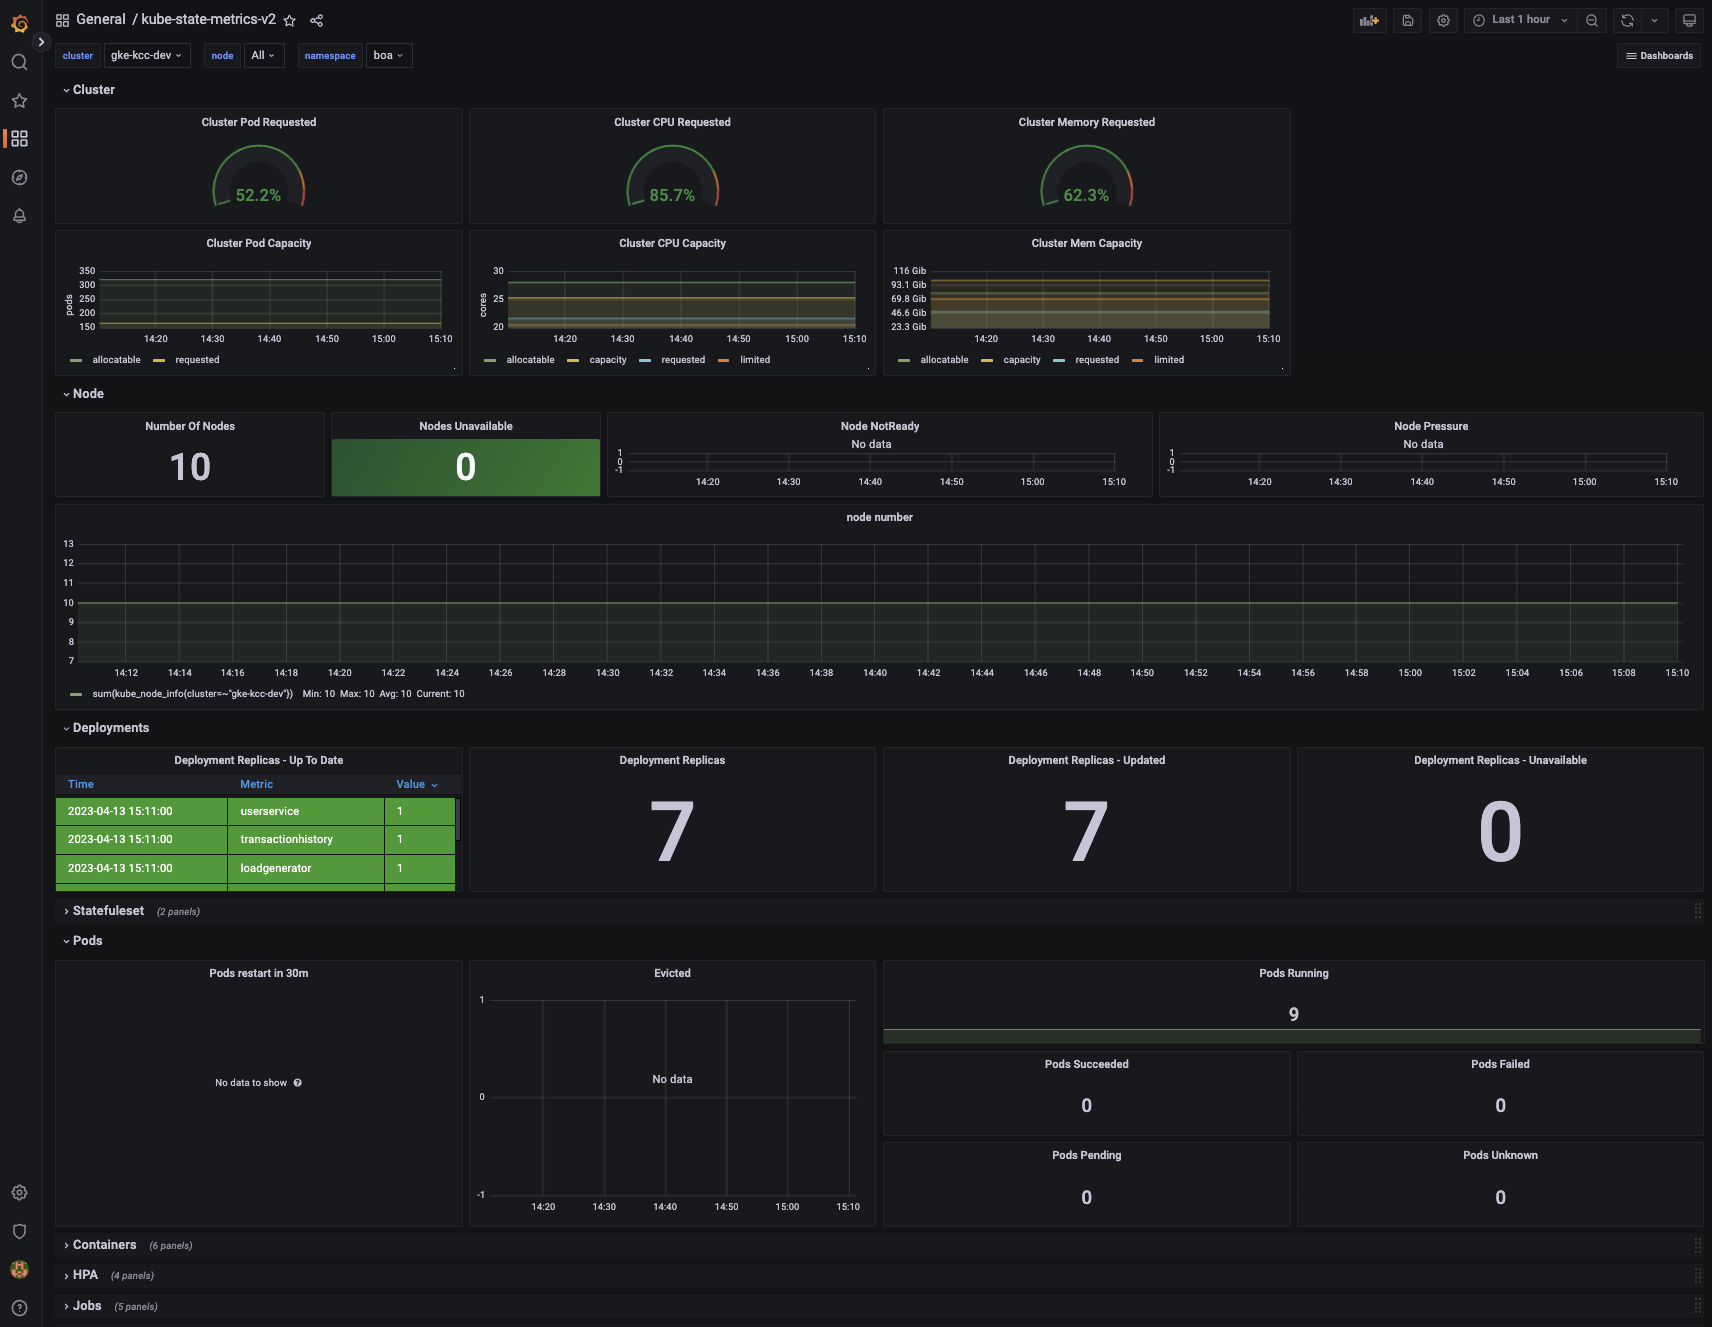Click the Add panel icon in the toolbar

1369,20
